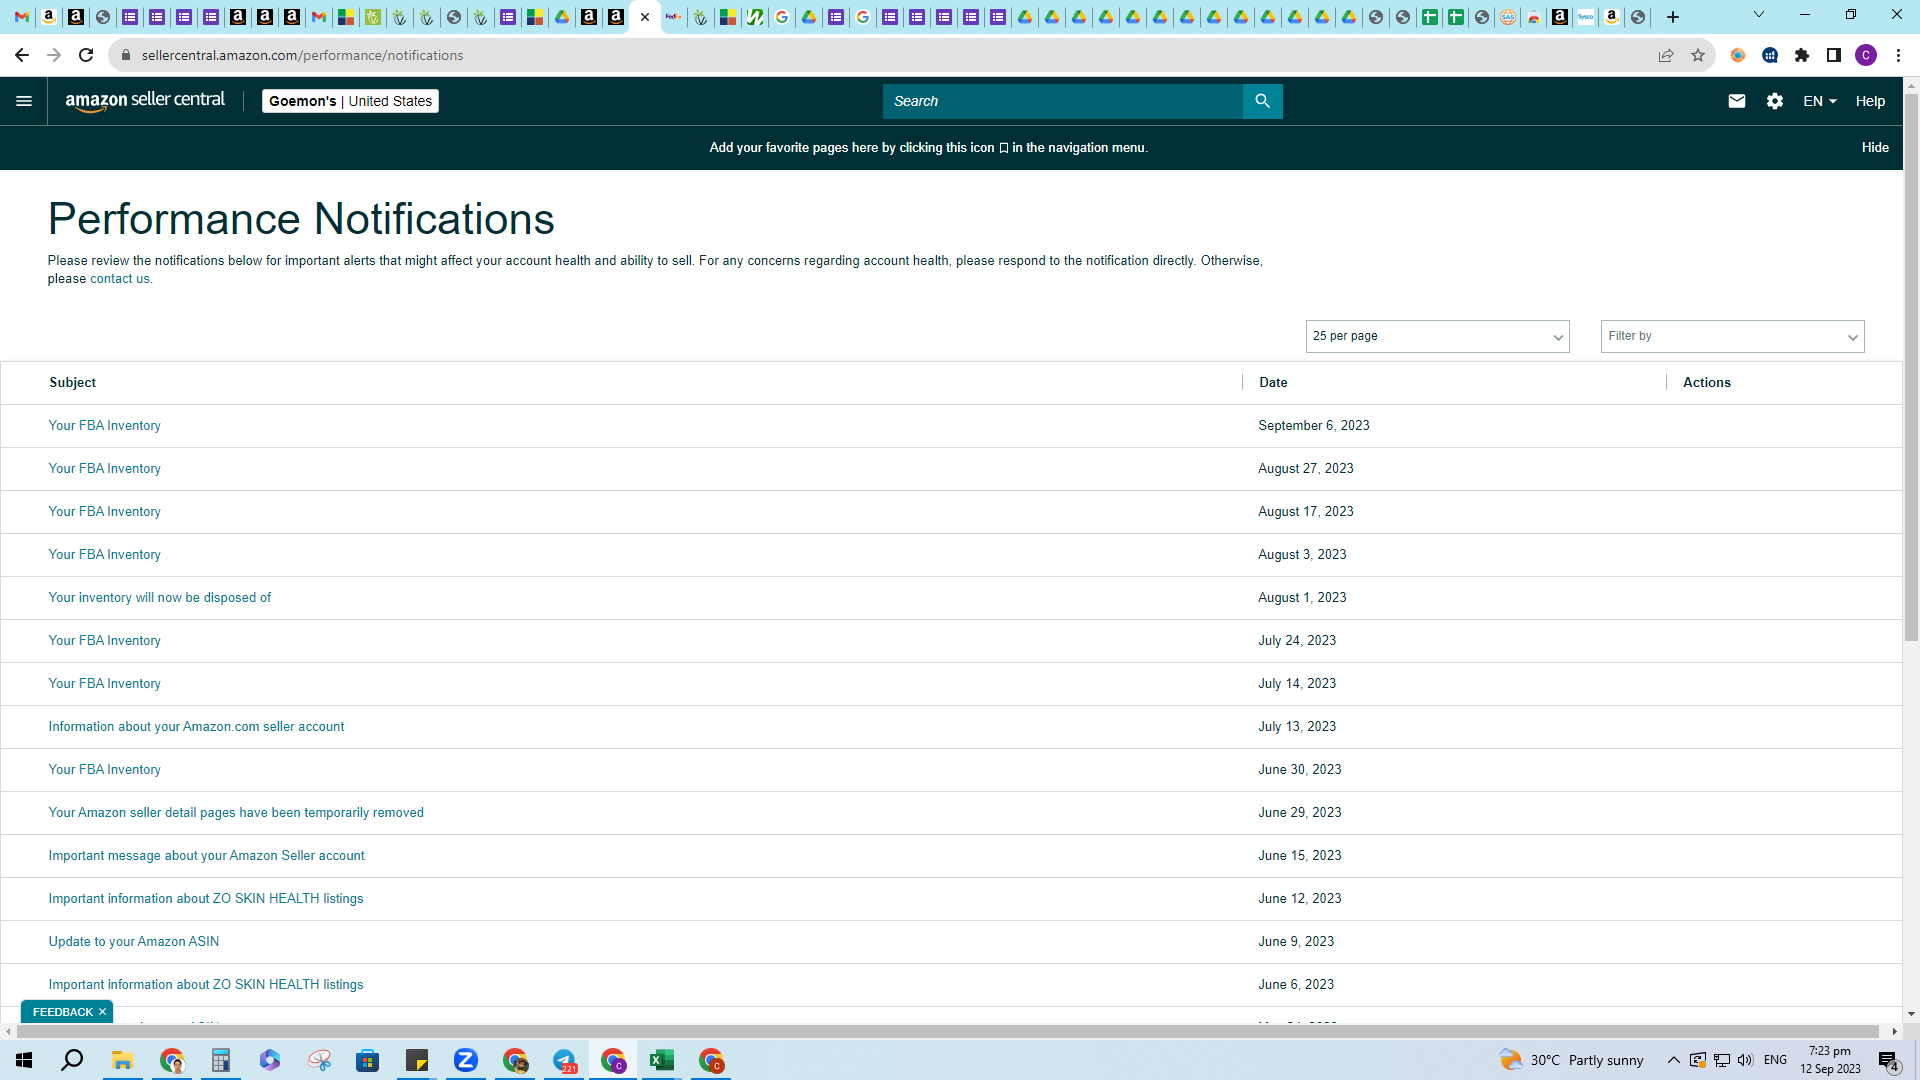
Task: Reload the page with the refresh icon
Action: tap(86, 55)
